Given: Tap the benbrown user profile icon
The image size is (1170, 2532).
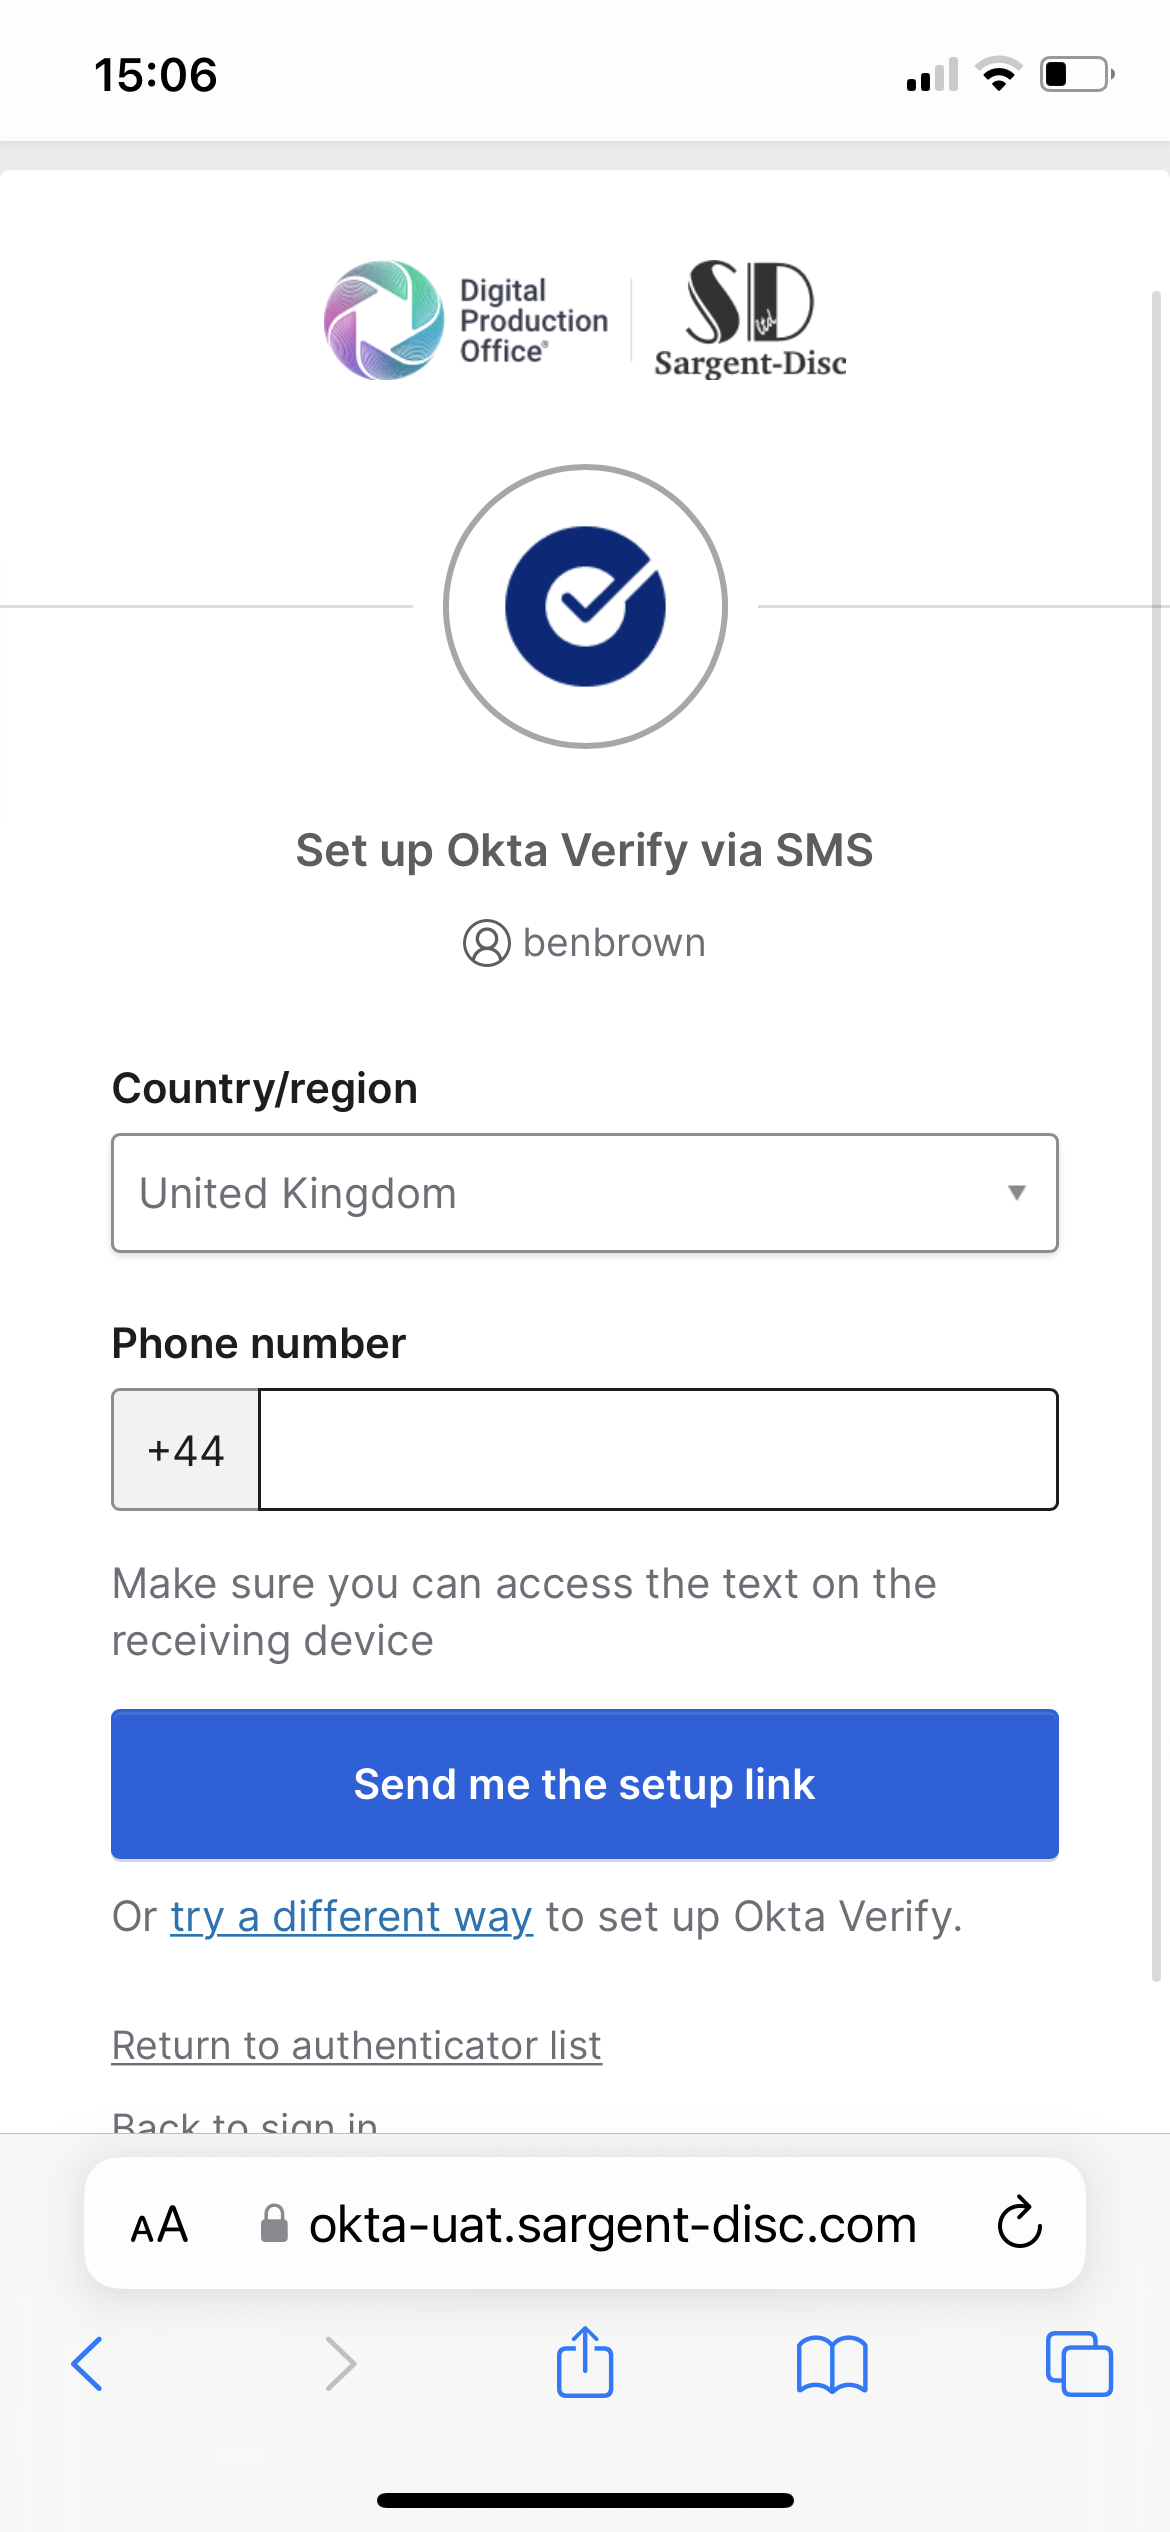Looking at the screenshot, I should pos(487,943).
